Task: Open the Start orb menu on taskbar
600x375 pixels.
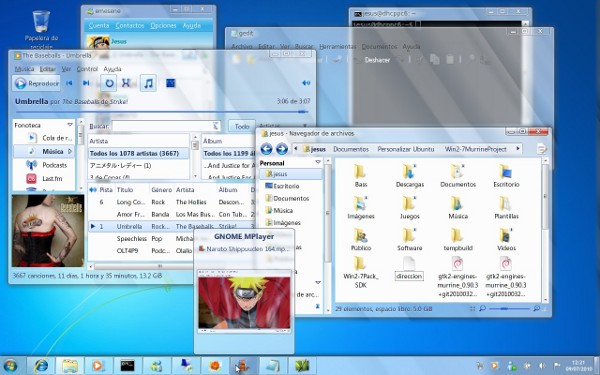Action: pos(10,366)
